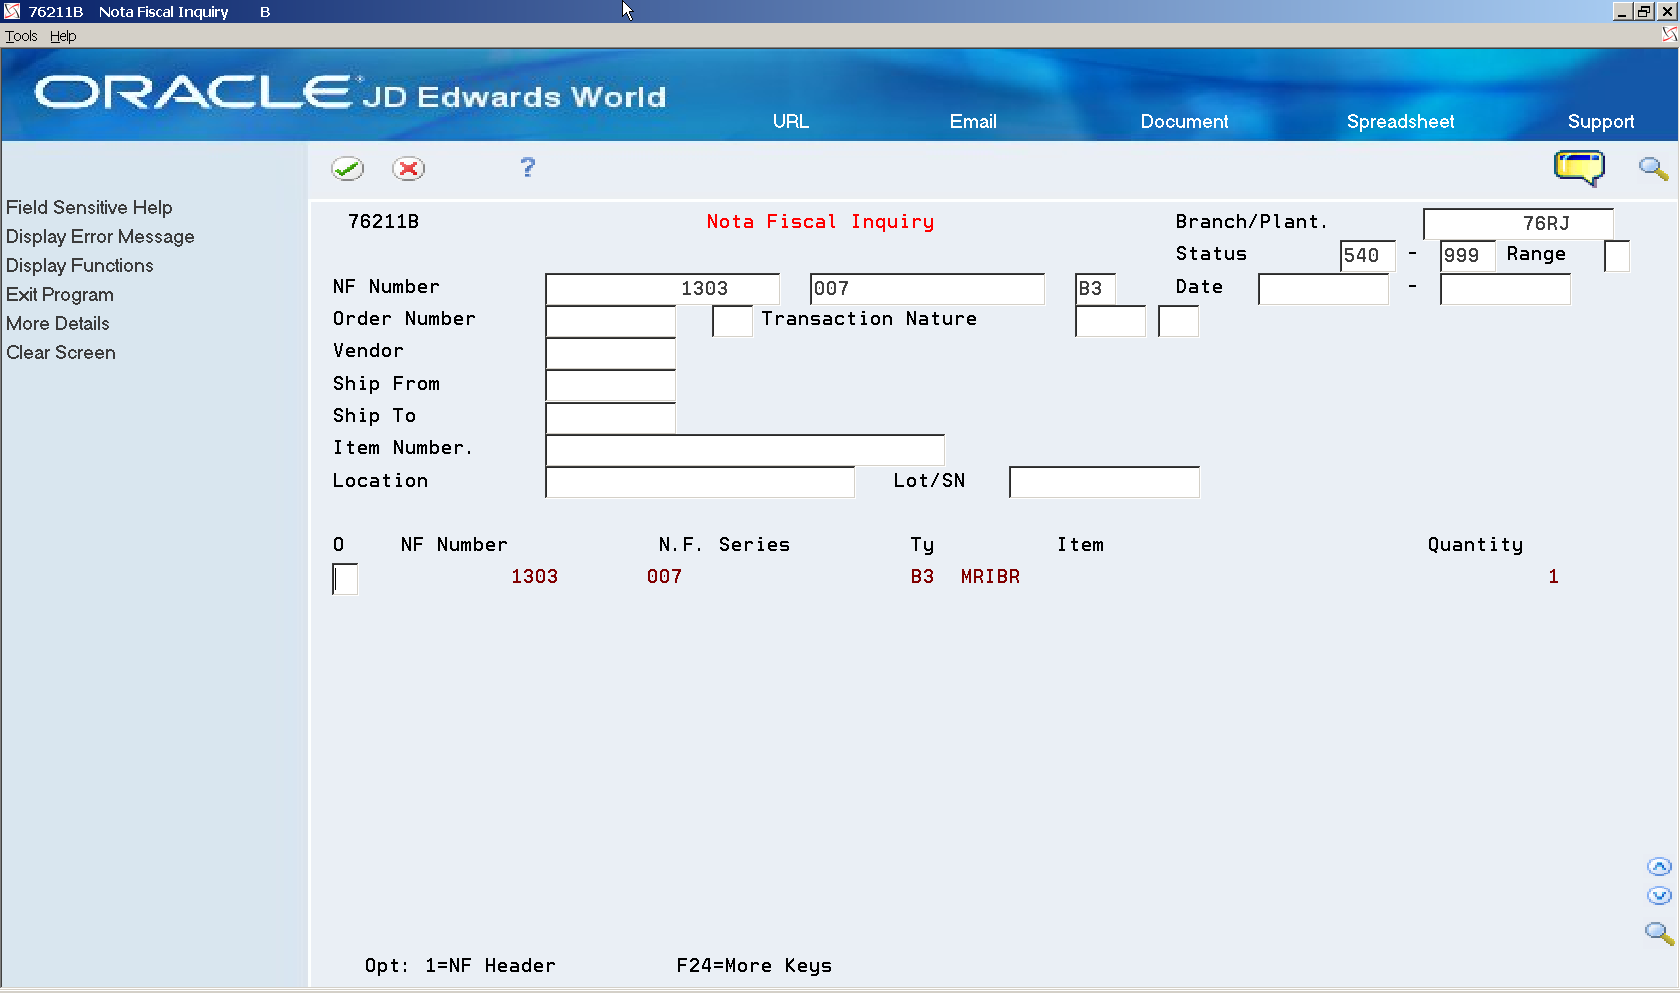Screen dimensions: 1680x993
Task: Click the NF series field showing 007
Action: 927,289
